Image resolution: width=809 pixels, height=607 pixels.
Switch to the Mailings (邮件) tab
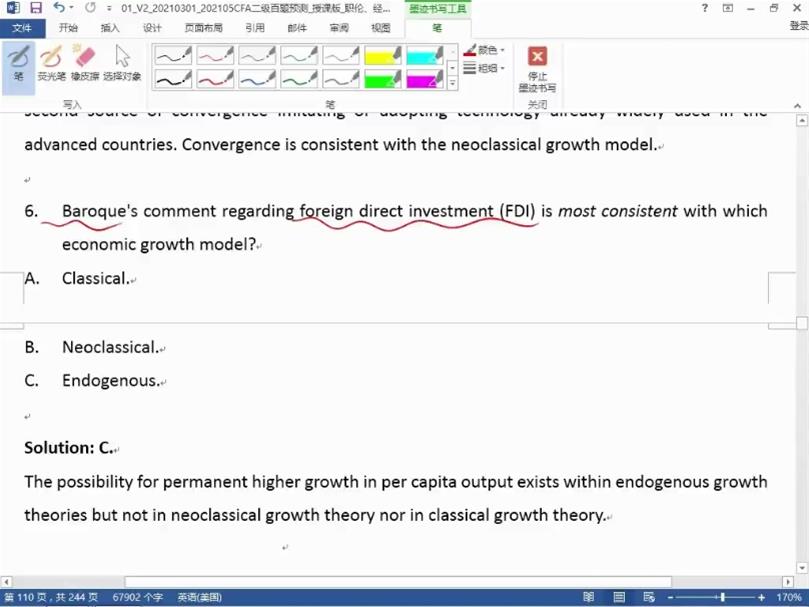coord(297,28)
